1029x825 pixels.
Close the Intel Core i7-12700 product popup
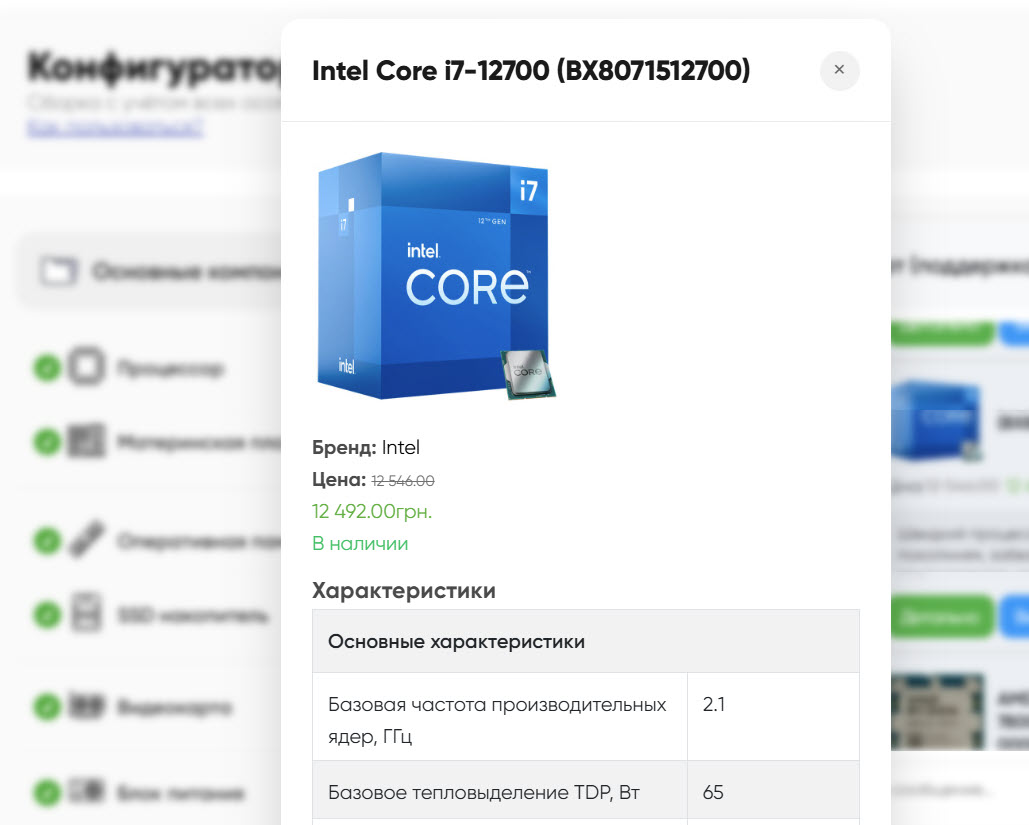pos(839,70)
